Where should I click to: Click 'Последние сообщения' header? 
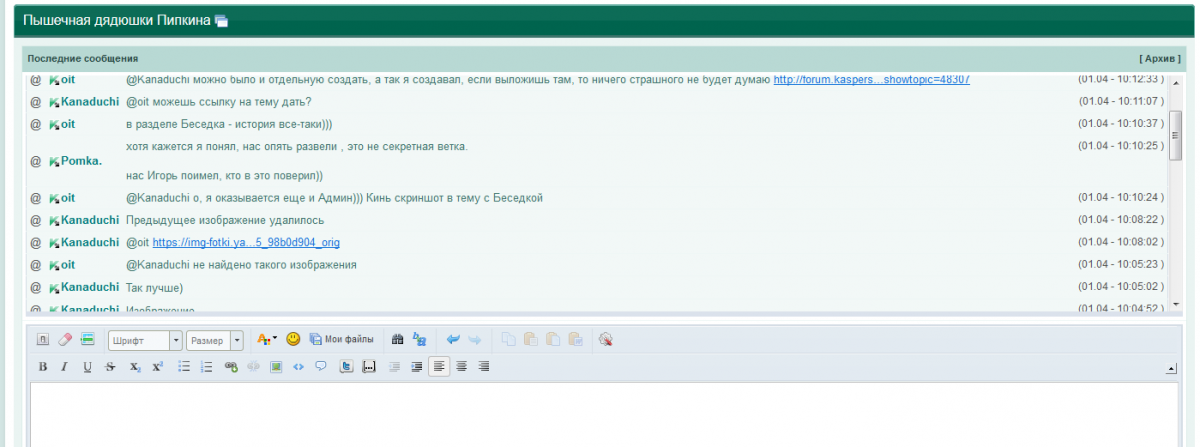(83, 59)
